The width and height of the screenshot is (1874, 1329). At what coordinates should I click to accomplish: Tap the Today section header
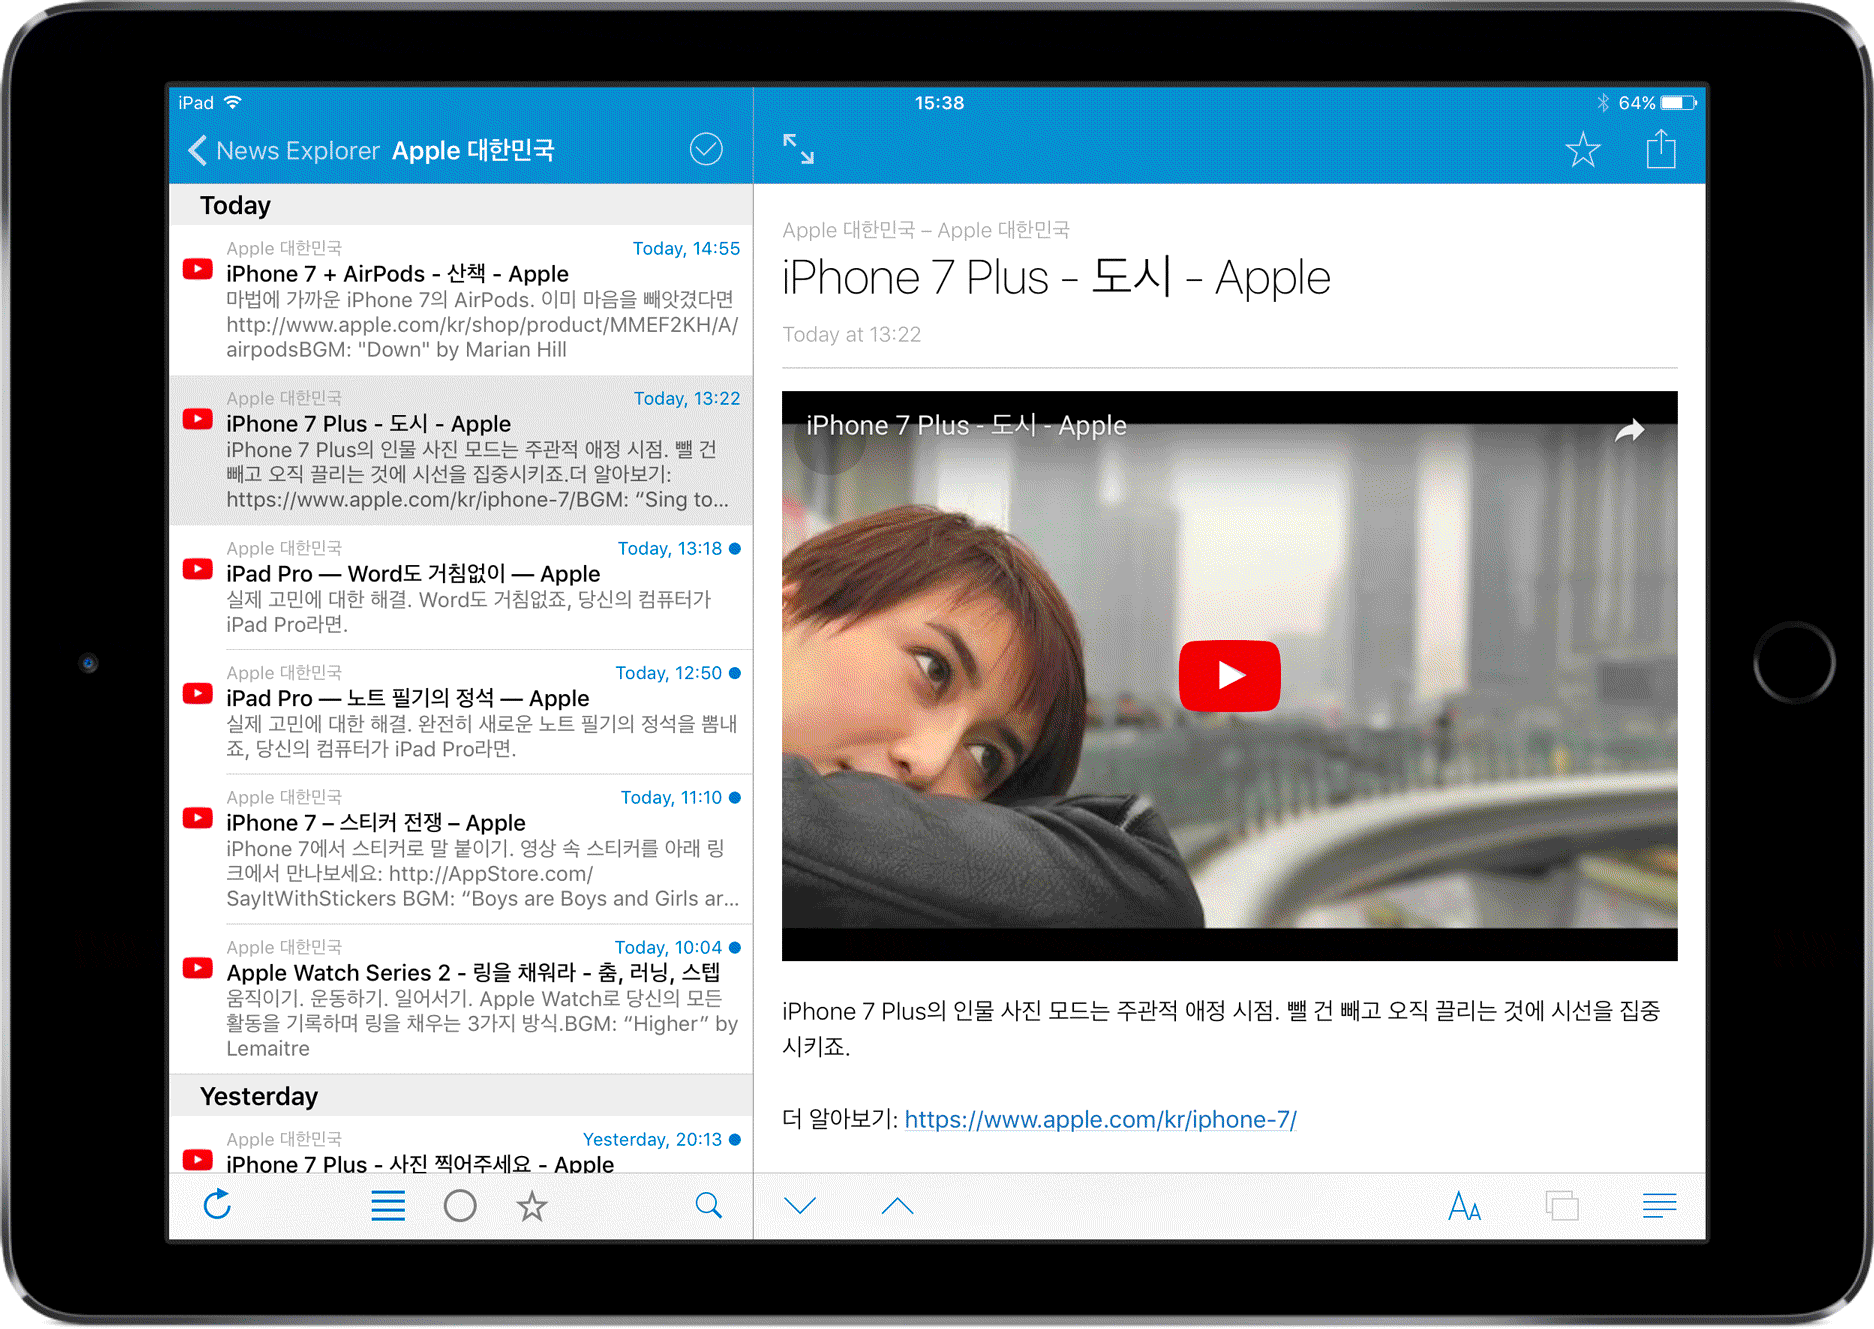coord(461,205)
